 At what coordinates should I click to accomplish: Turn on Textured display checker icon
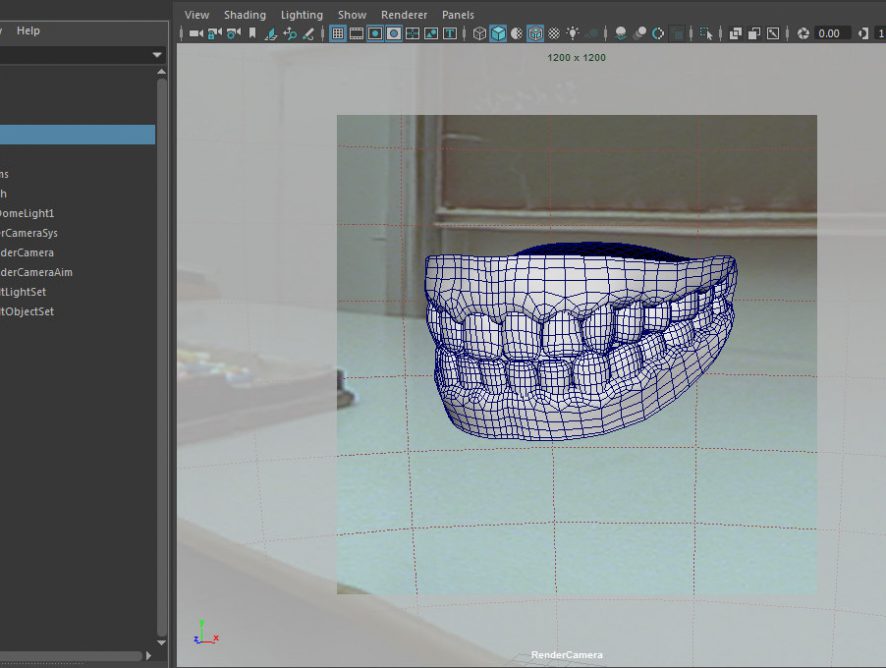(554, 33)
